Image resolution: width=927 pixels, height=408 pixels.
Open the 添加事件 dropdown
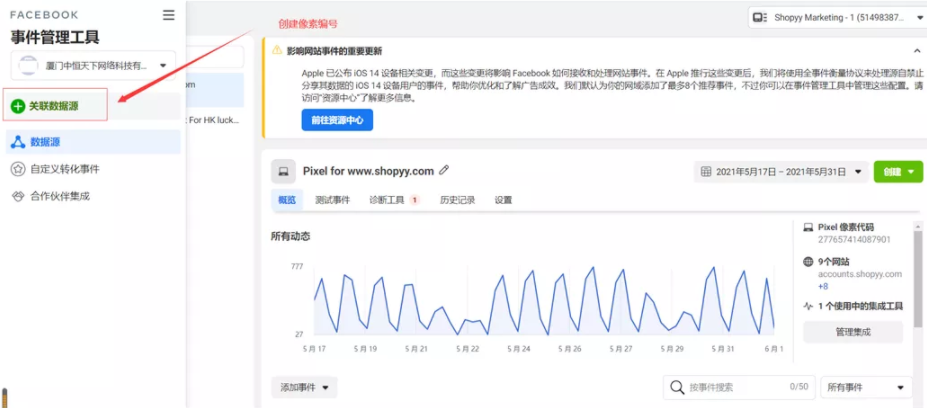coord(304,388)
